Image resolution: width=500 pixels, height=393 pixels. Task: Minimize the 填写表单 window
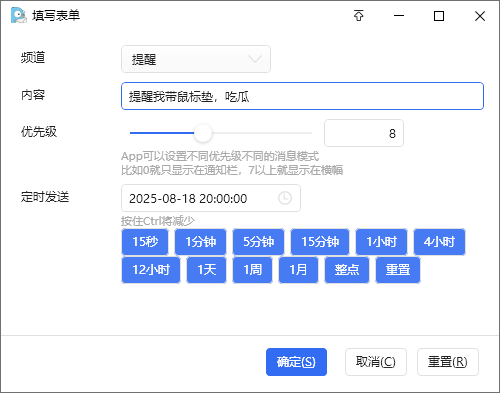(x=399, y=16)
